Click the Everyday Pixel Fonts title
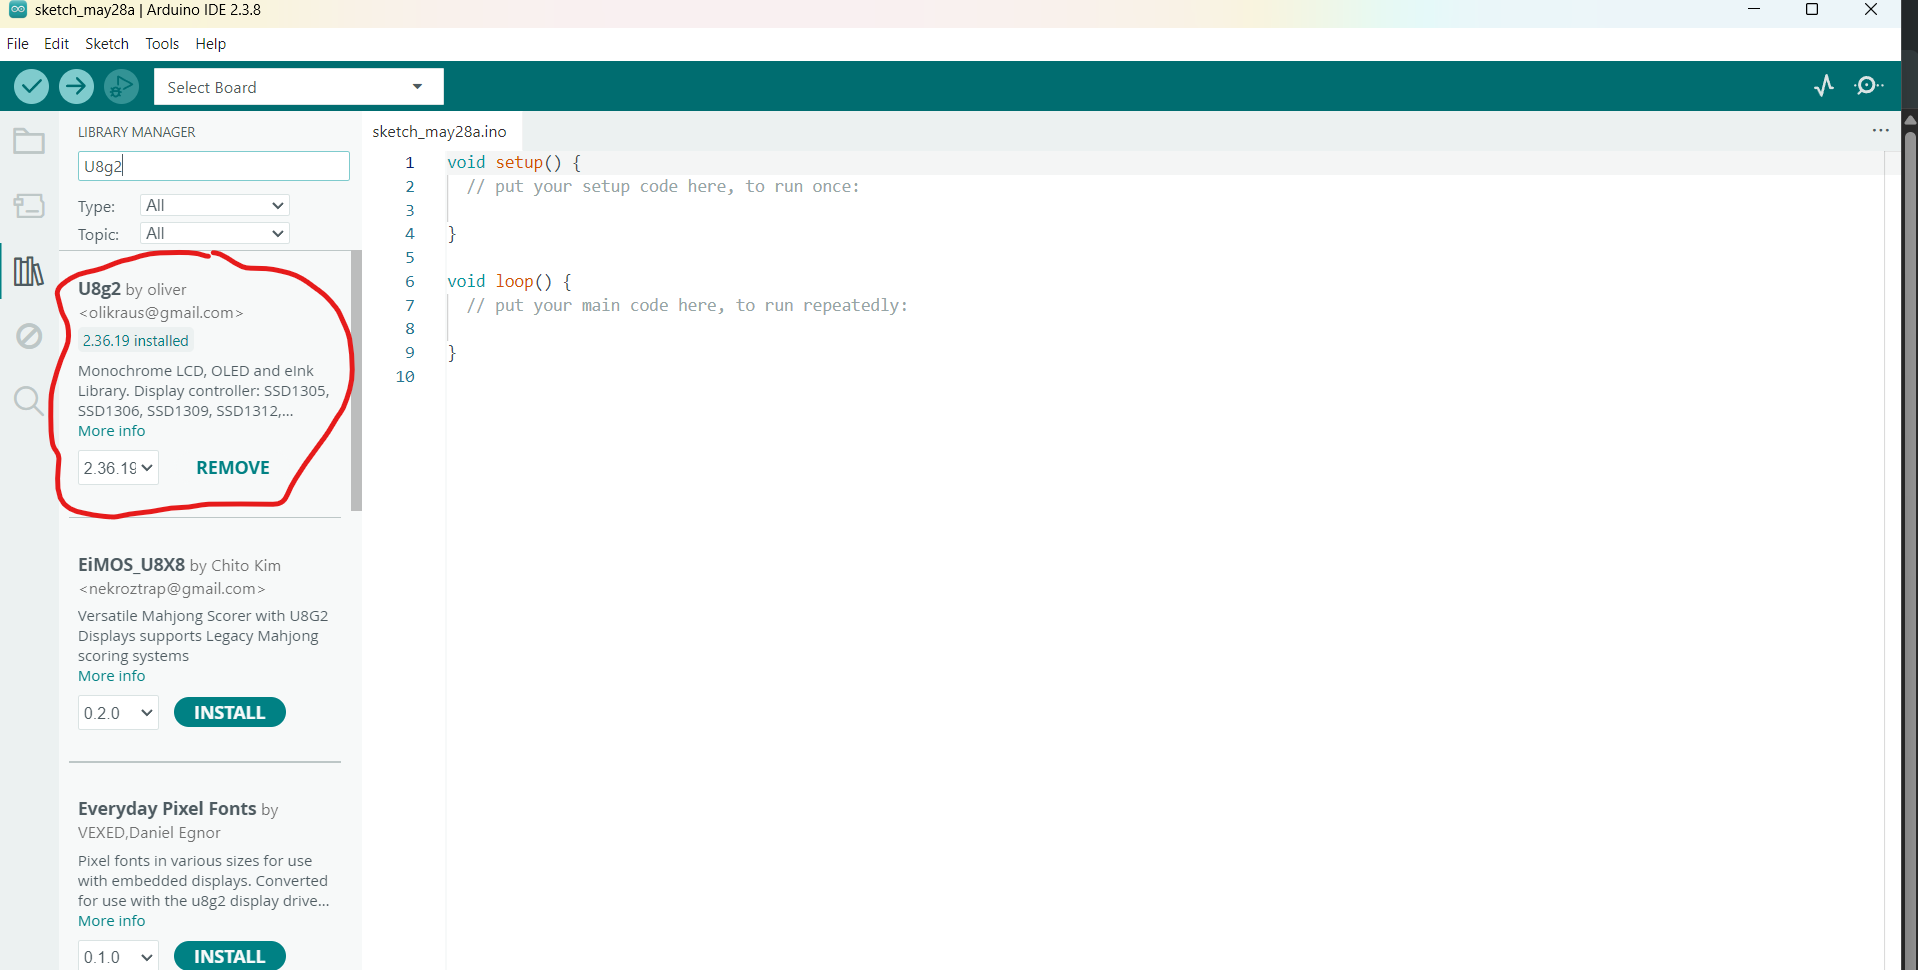The height and width of the screenshot is (970, 1918). click(167, 808)
